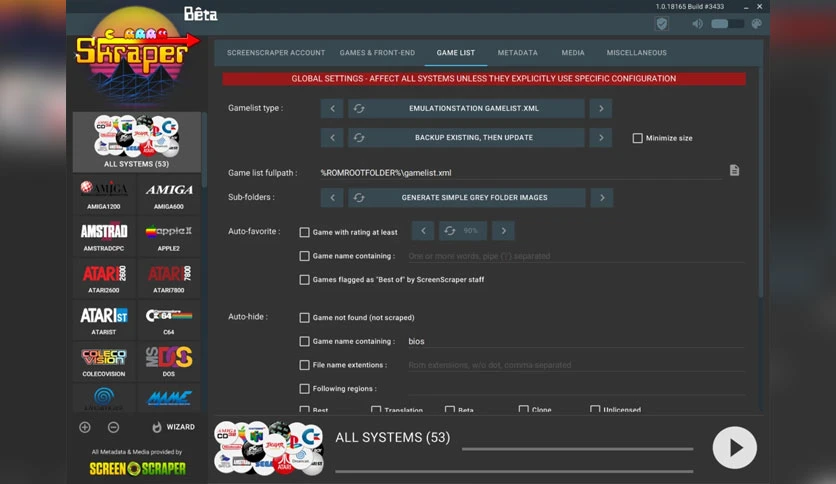
Task: Click settings panel vertical scrollbar
Action: (x=761, y=181)
